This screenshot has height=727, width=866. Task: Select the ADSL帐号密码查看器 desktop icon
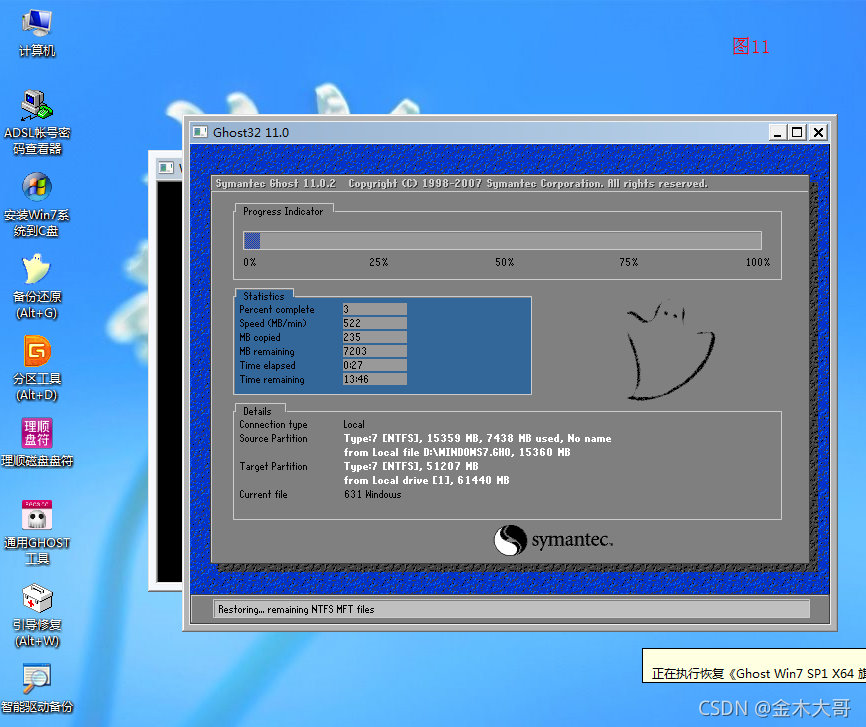(37, 122)
